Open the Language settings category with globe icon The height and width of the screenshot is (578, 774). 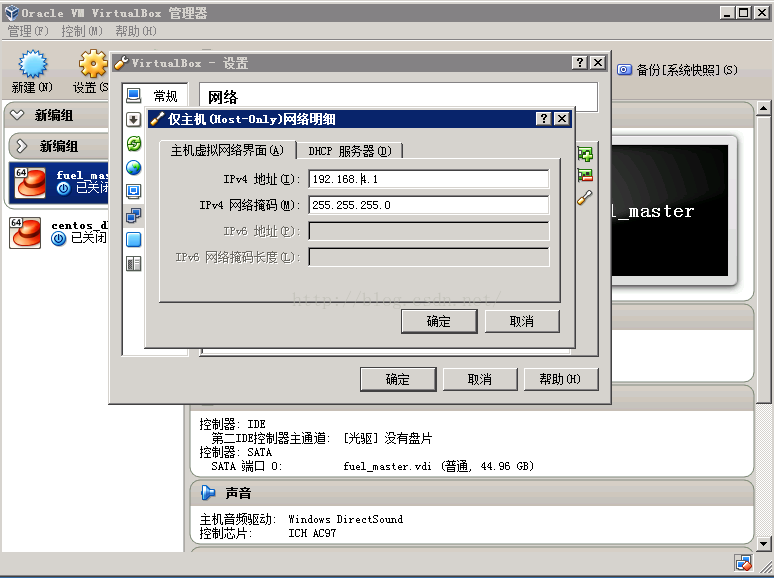pos(133,168)
